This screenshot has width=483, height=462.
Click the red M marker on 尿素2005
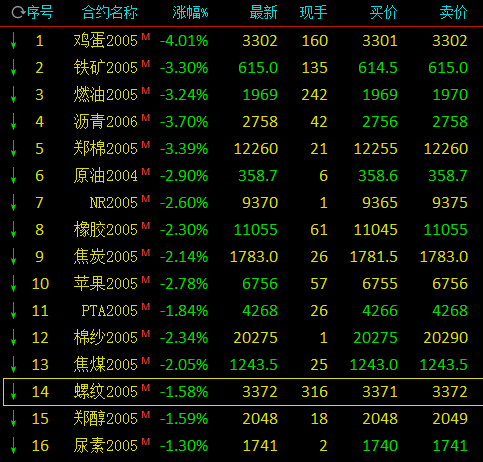point(146,441)
